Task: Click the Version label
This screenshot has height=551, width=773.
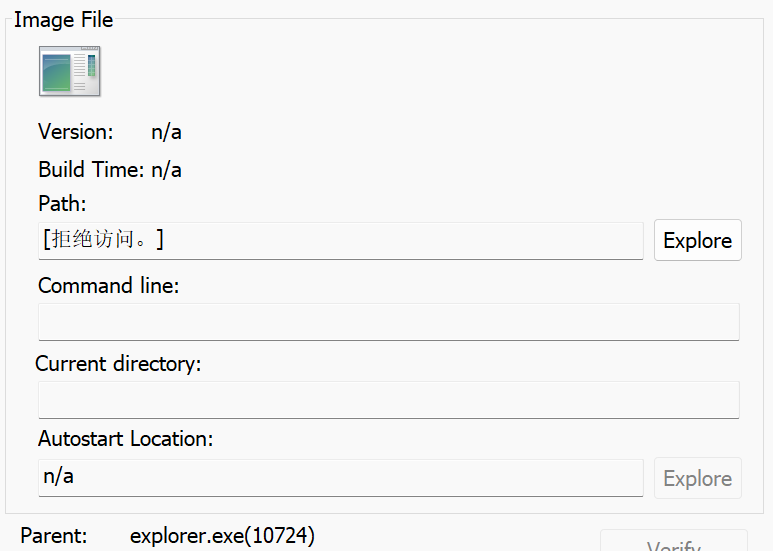Action: [x=75, y=131]
